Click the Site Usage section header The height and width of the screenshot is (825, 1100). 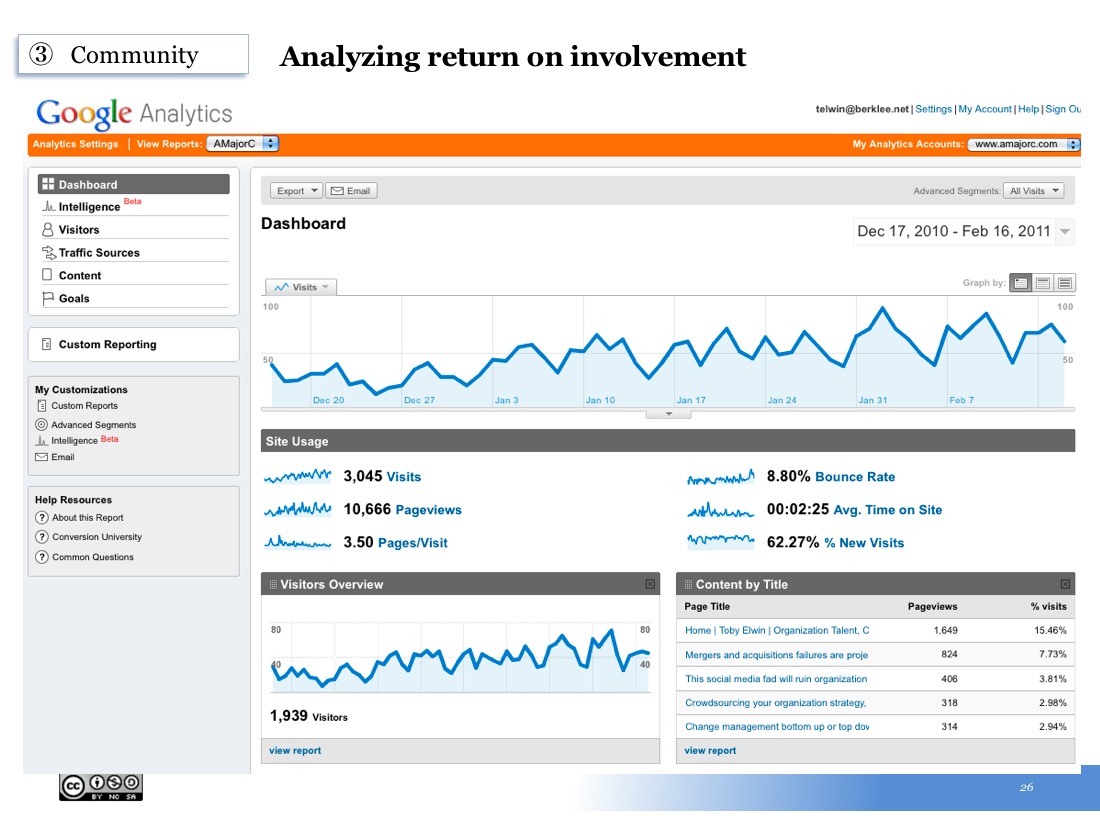pos(668,441)
